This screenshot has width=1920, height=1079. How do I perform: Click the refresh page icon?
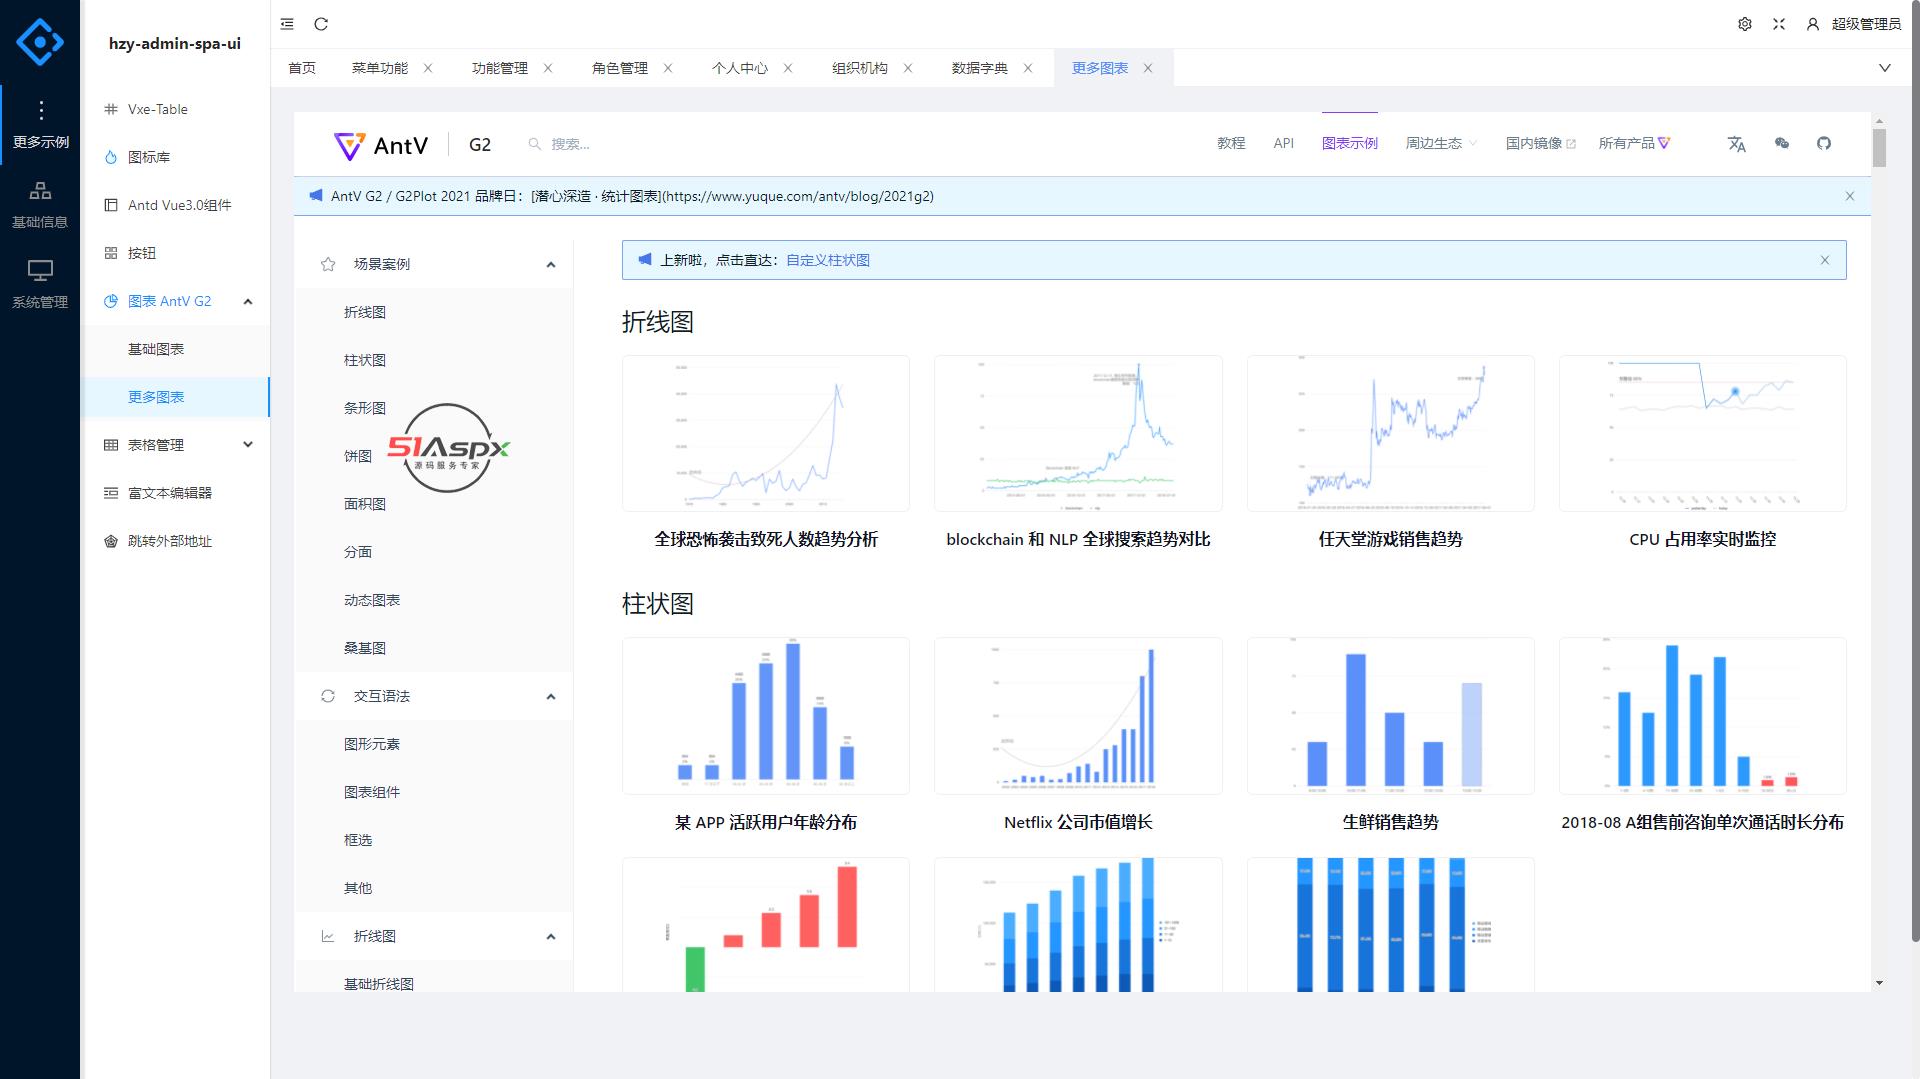point(321,24)
